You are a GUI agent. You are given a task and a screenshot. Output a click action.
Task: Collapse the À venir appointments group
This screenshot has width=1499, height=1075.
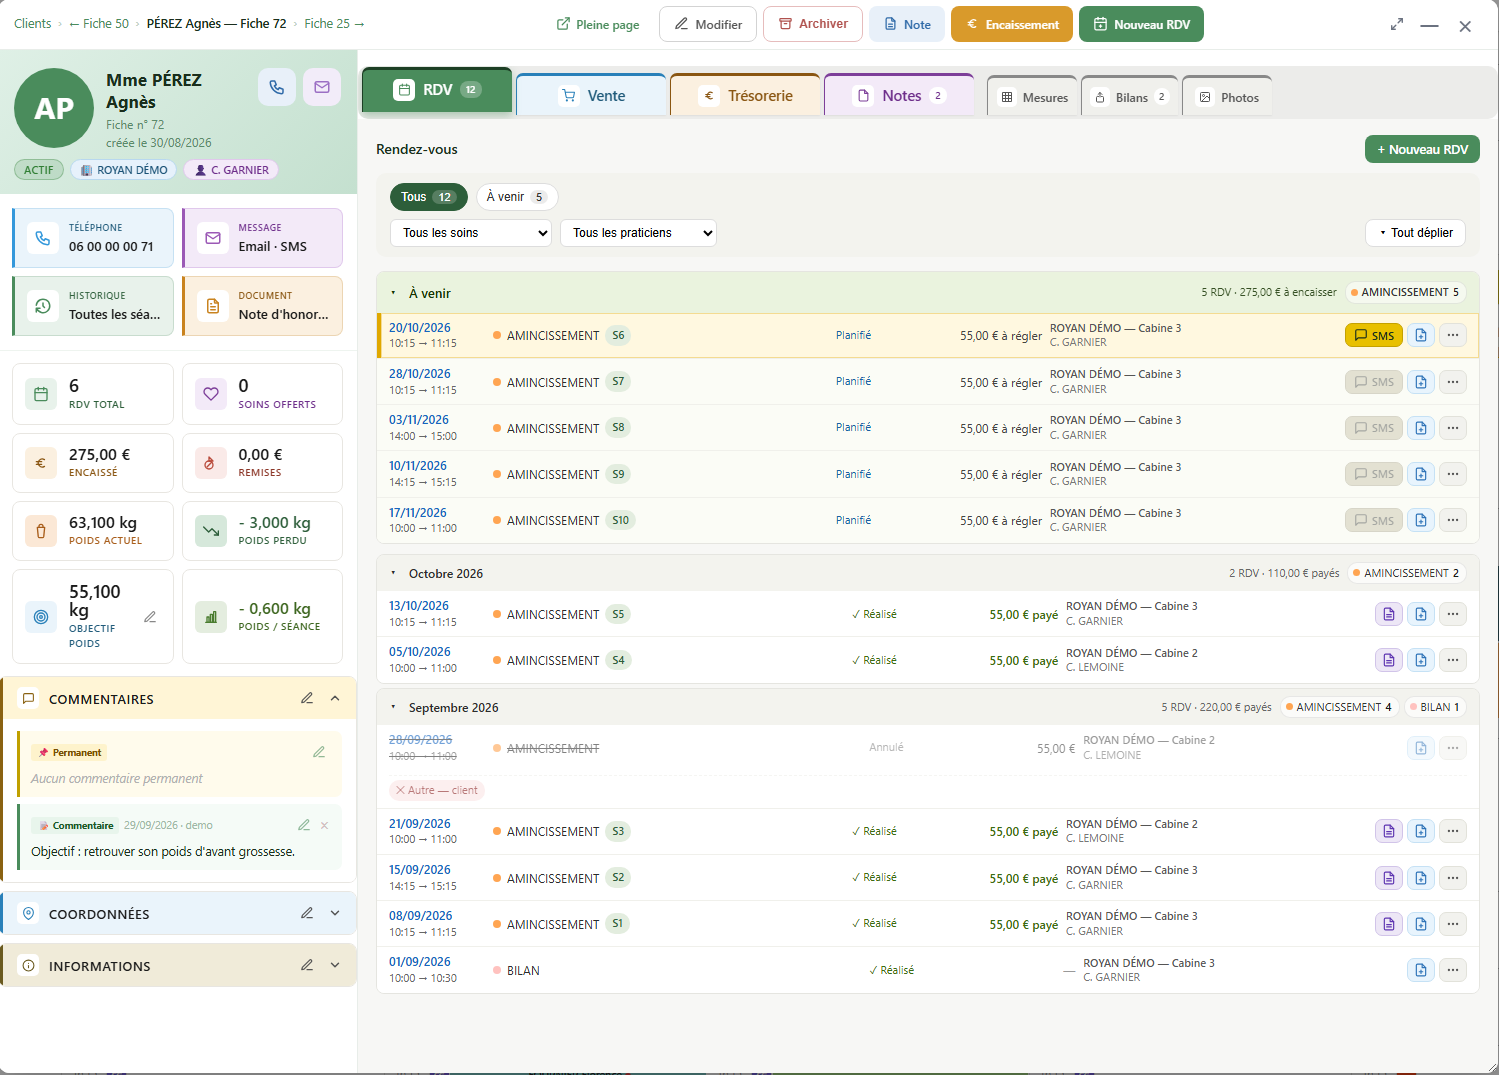coord(393,294)
